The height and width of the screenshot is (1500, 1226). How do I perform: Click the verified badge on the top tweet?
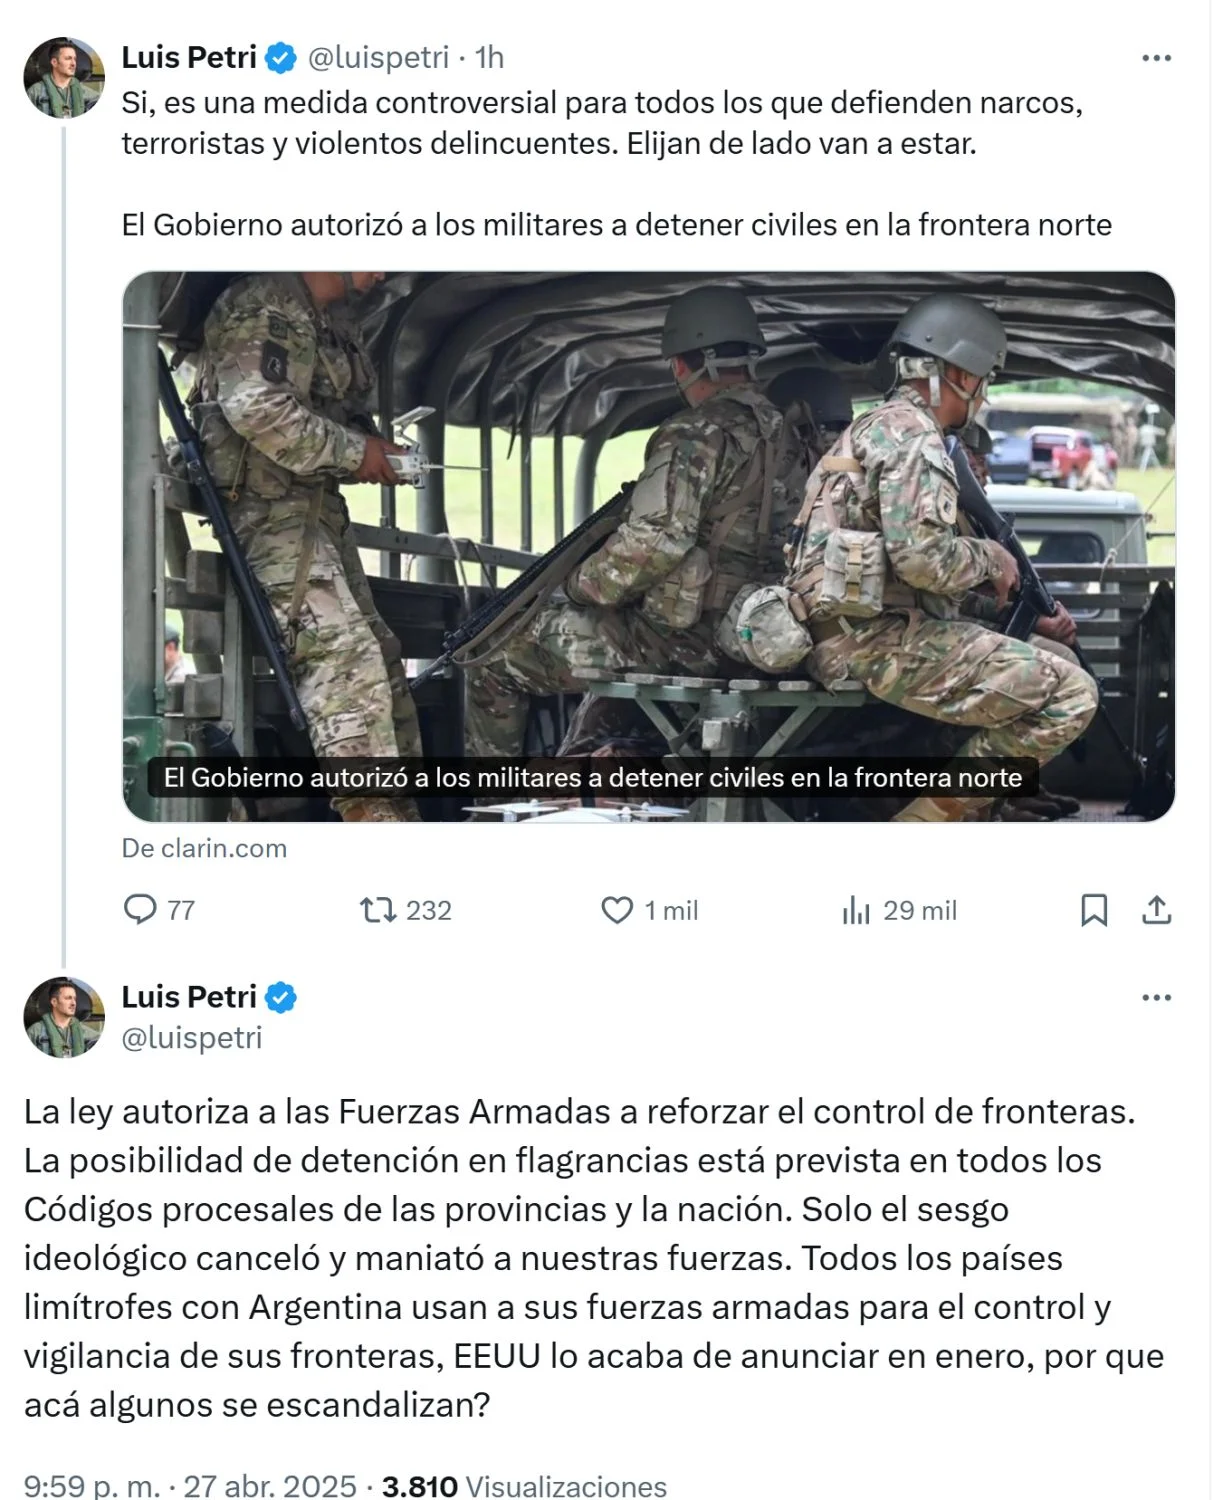(281, 58)
